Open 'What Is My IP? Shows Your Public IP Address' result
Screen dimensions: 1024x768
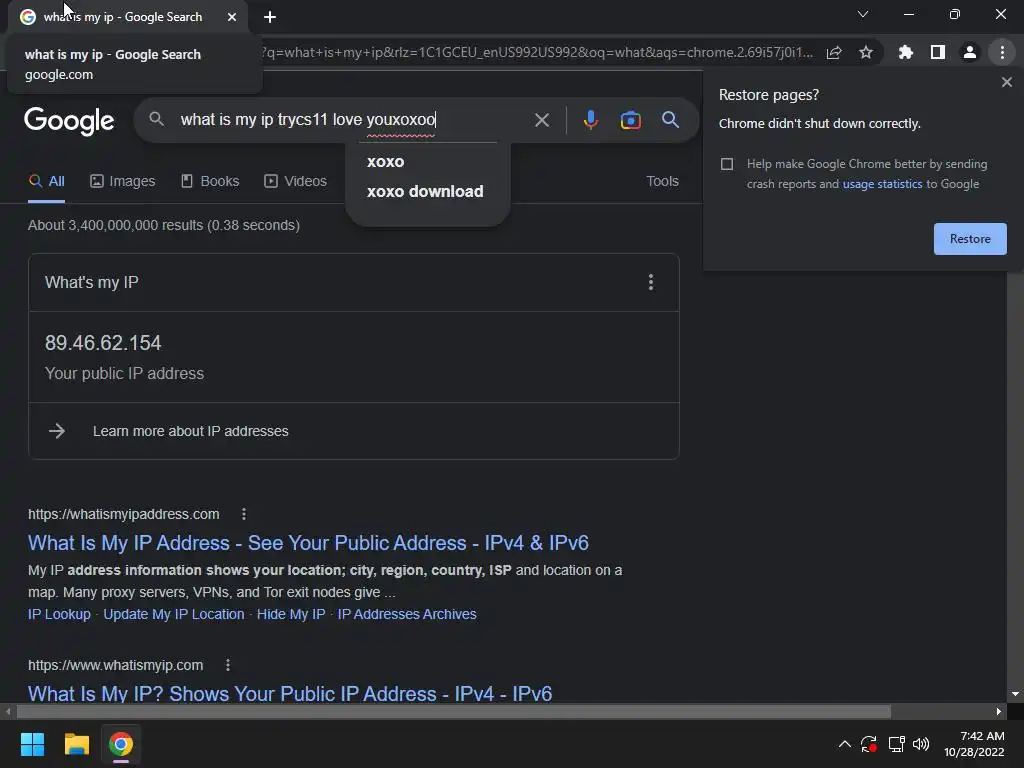click(290, 693)
